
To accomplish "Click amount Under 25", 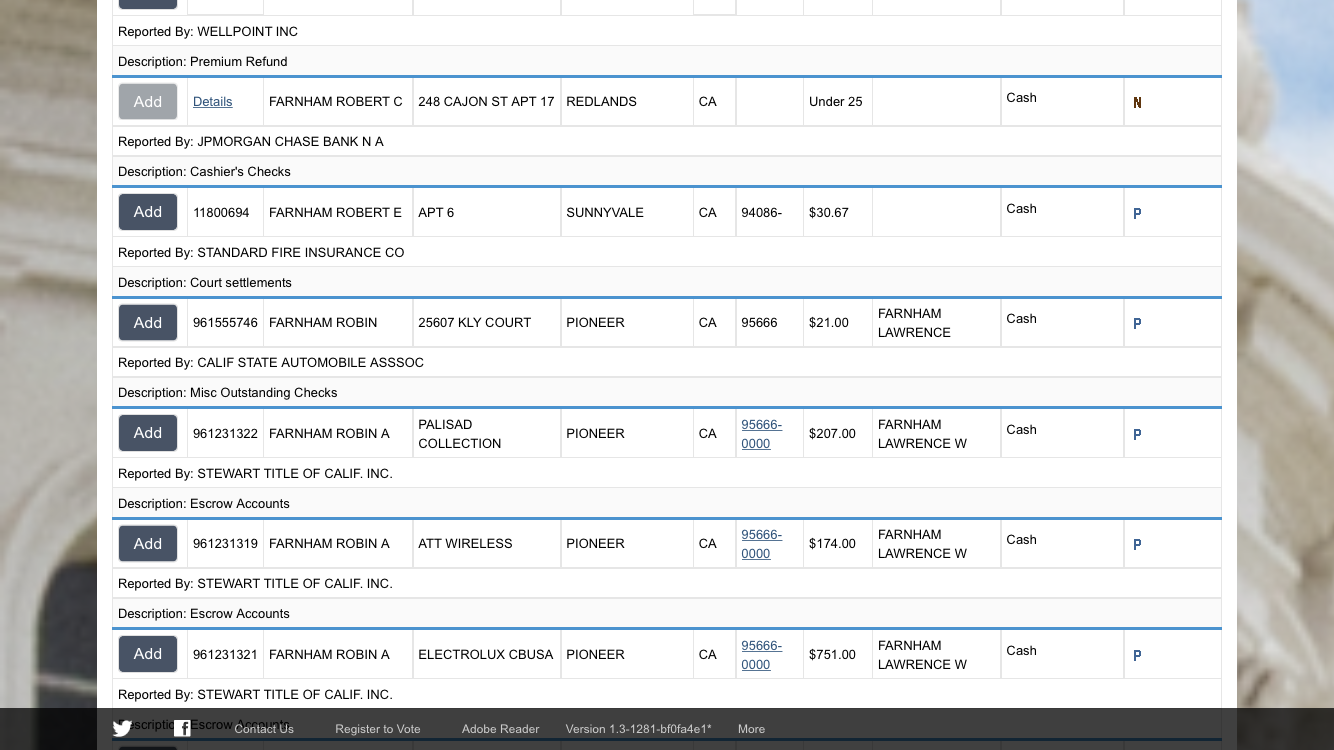I will [835, 102].
